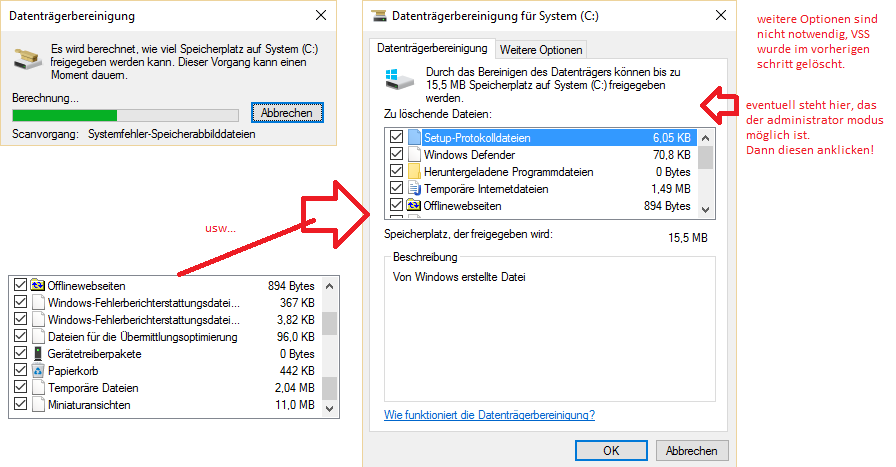The height and width of the screenshot is (467, 896).
Task: Click Dateien für die Übermittlungsoptimierung icon
Action: pos(38,336)
